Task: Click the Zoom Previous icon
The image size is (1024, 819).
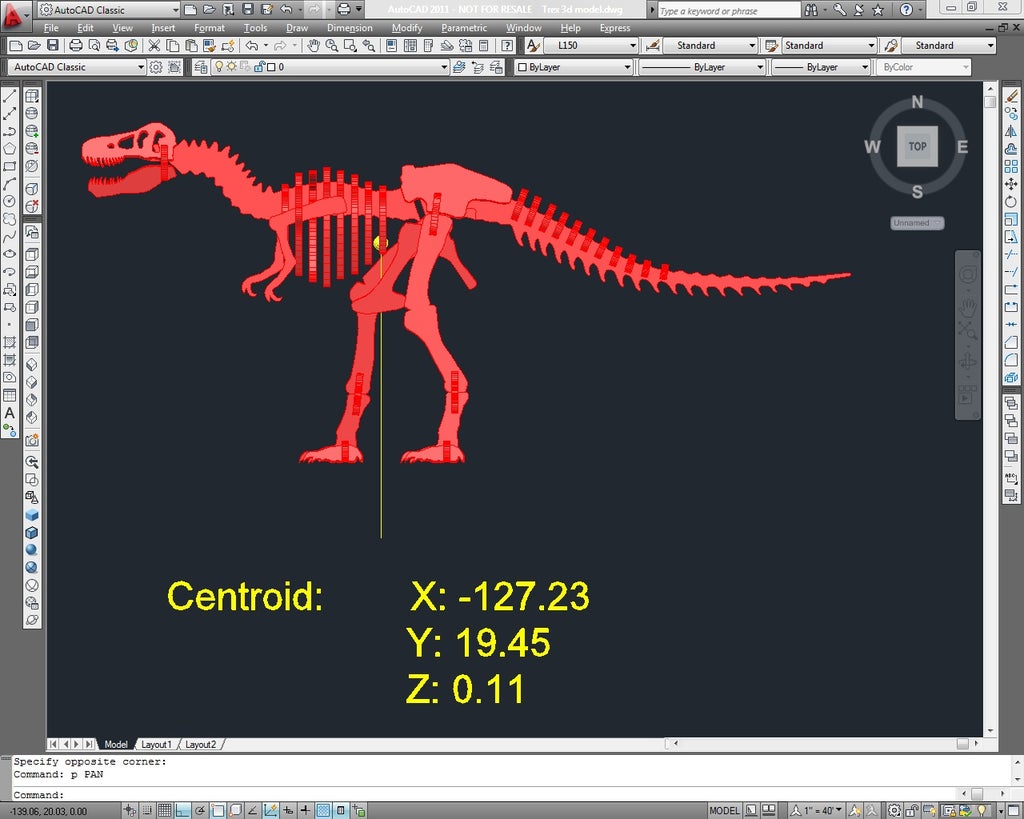Action: pos(369,46)
